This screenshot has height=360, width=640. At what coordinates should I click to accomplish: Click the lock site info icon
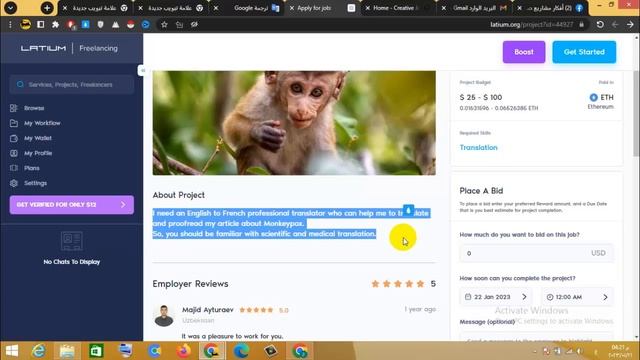[582, 24]
